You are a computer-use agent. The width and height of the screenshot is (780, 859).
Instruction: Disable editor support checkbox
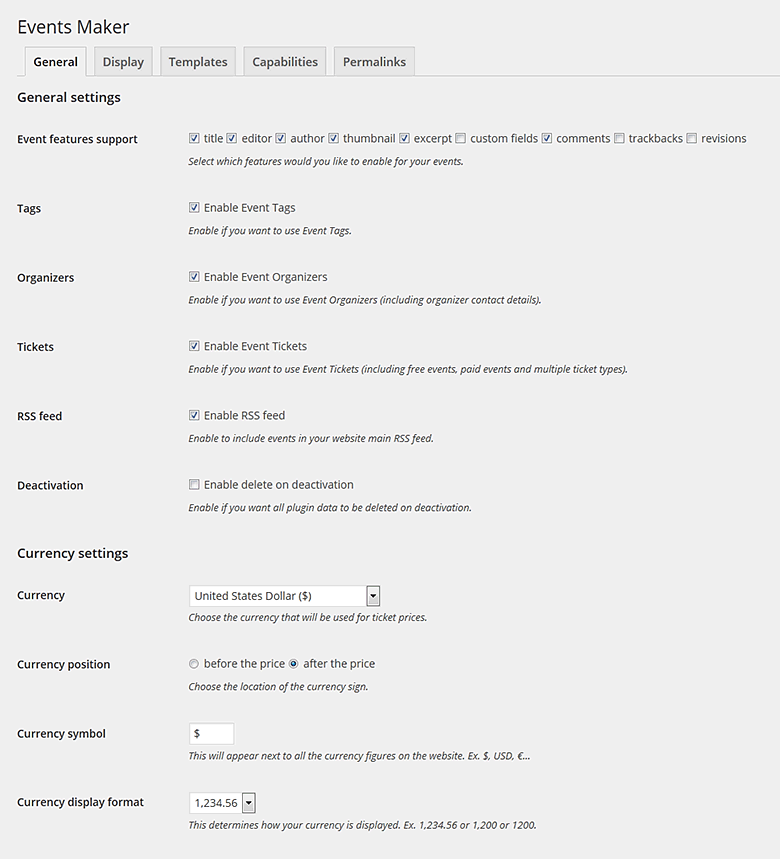pyautogui.click(x=232, y=139)
